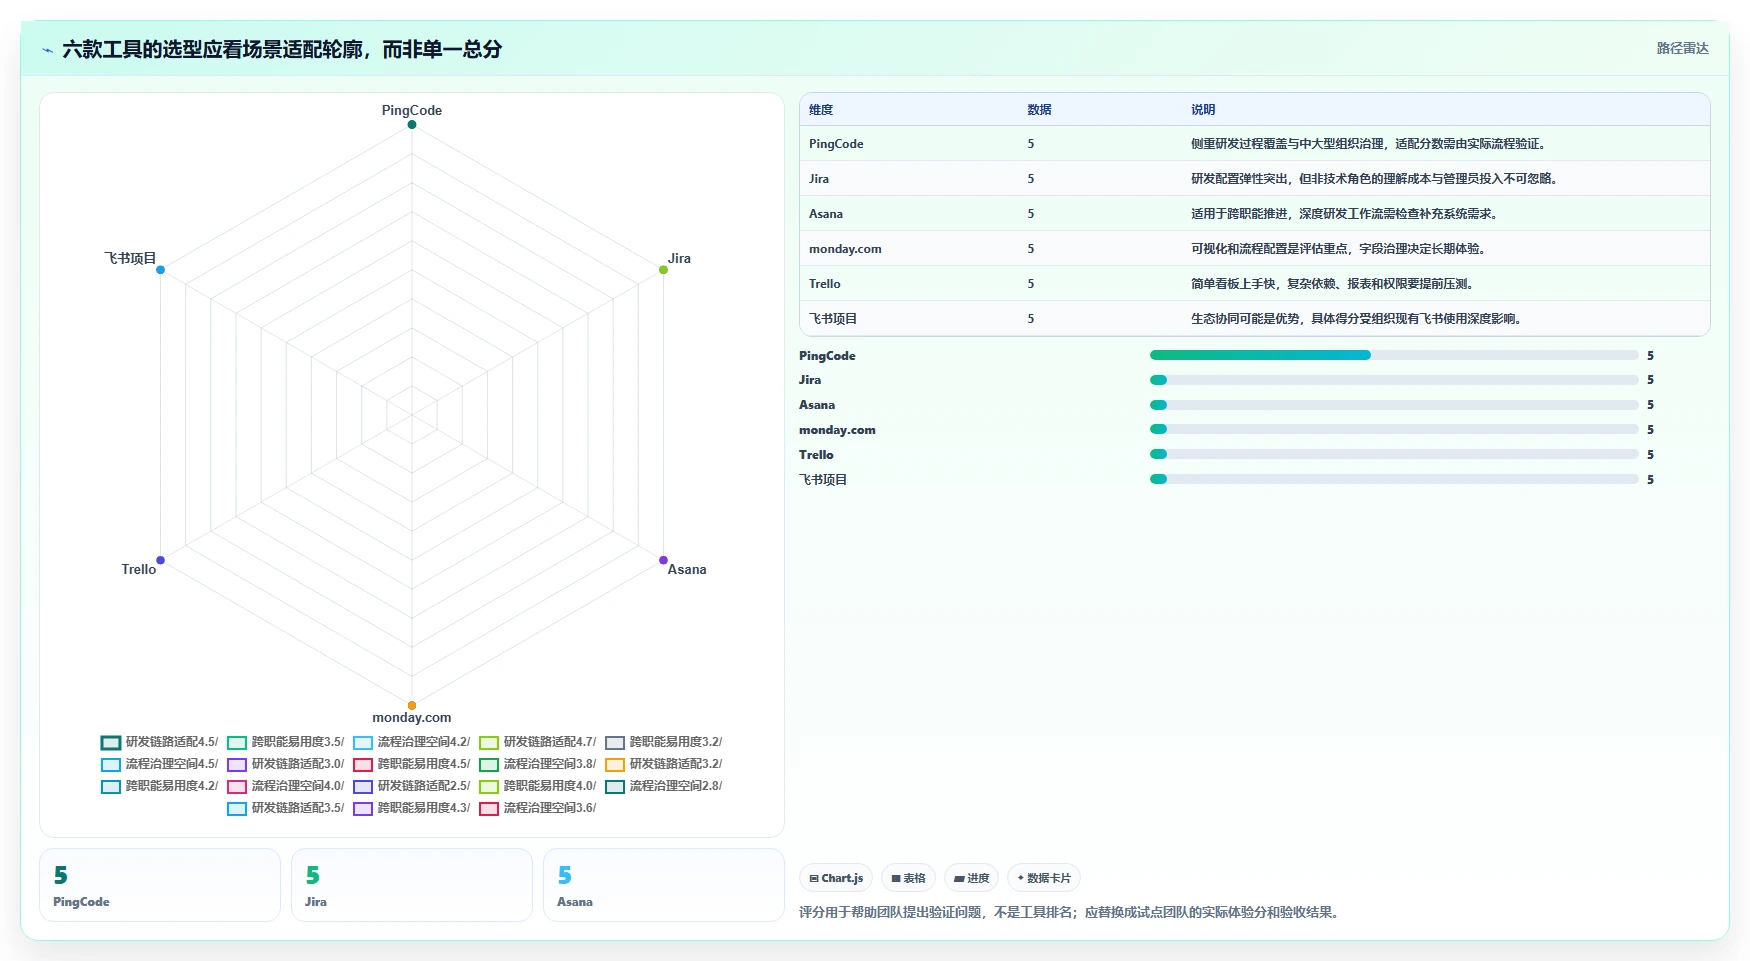Hide legend series 流程治理空间3.6/
The height and width of the screenshot is (961, 1750).
coord(537,808)
